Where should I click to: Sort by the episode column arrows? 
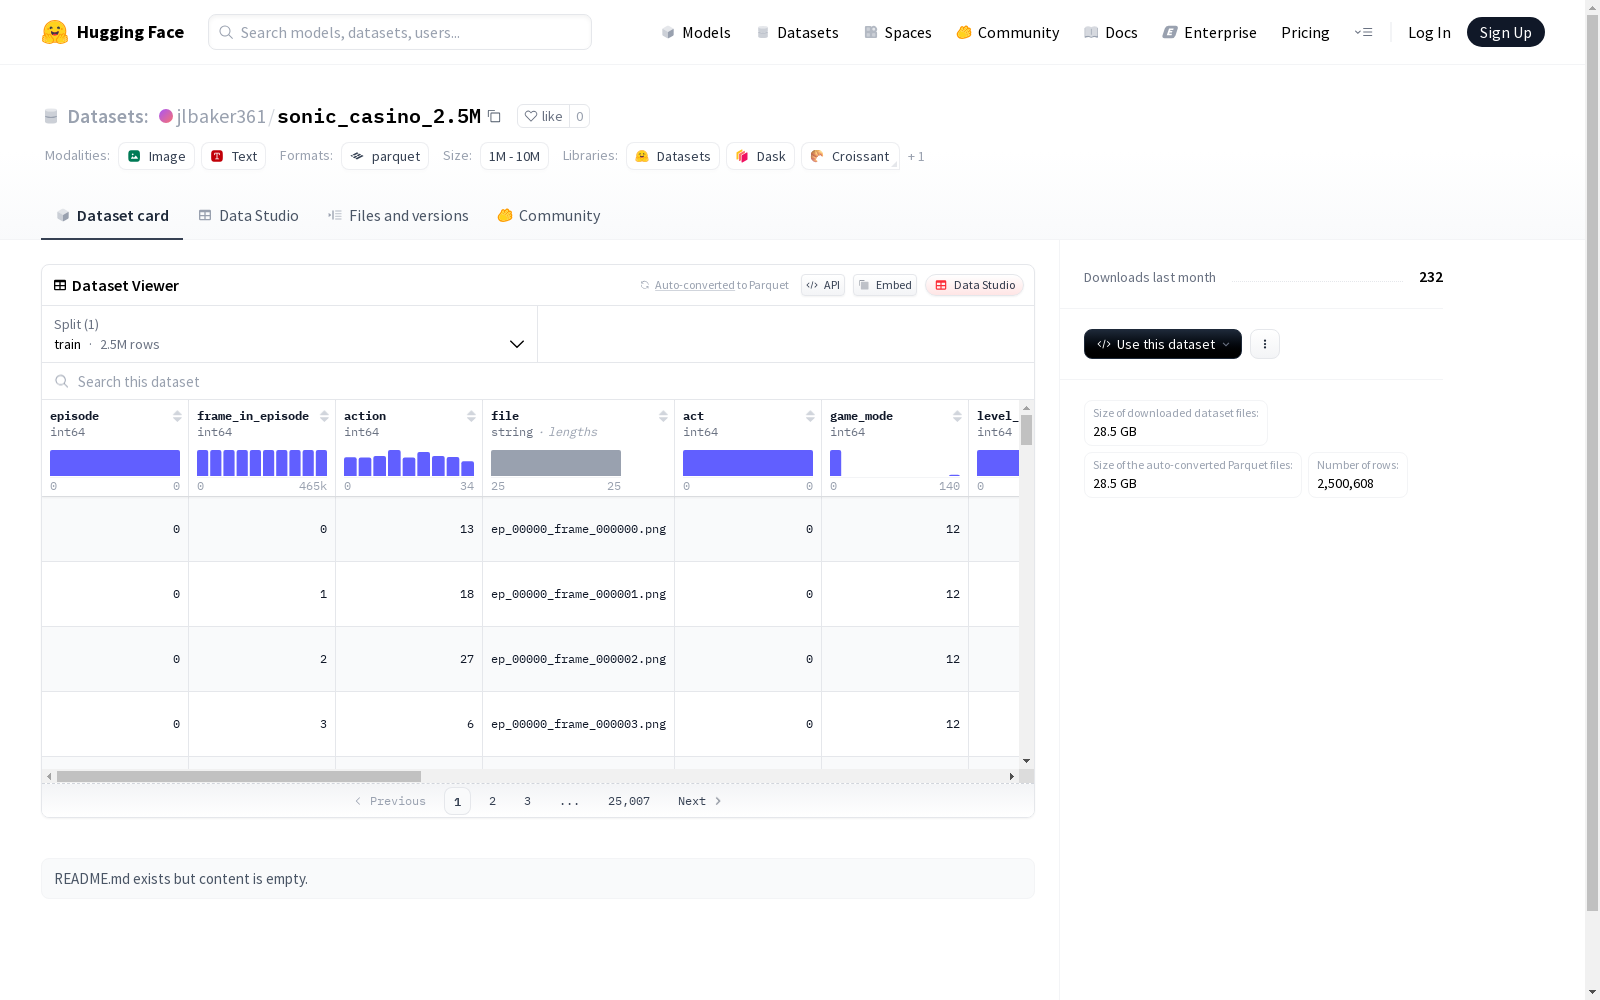[177, 416]
